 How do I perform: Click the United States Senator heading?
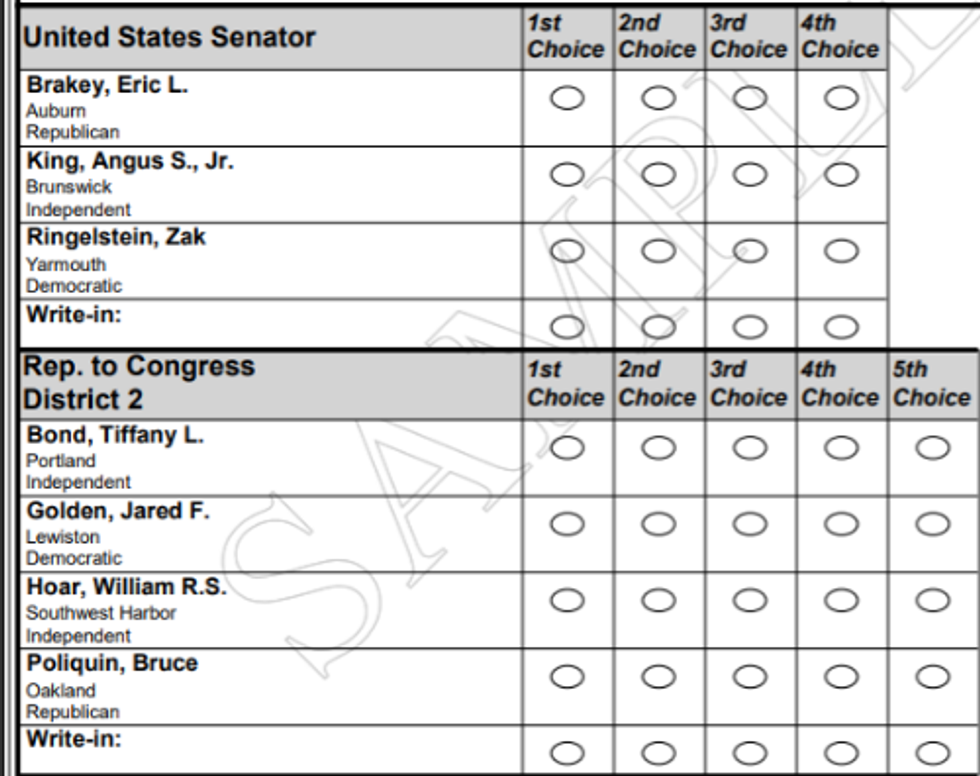pos(168,38)
